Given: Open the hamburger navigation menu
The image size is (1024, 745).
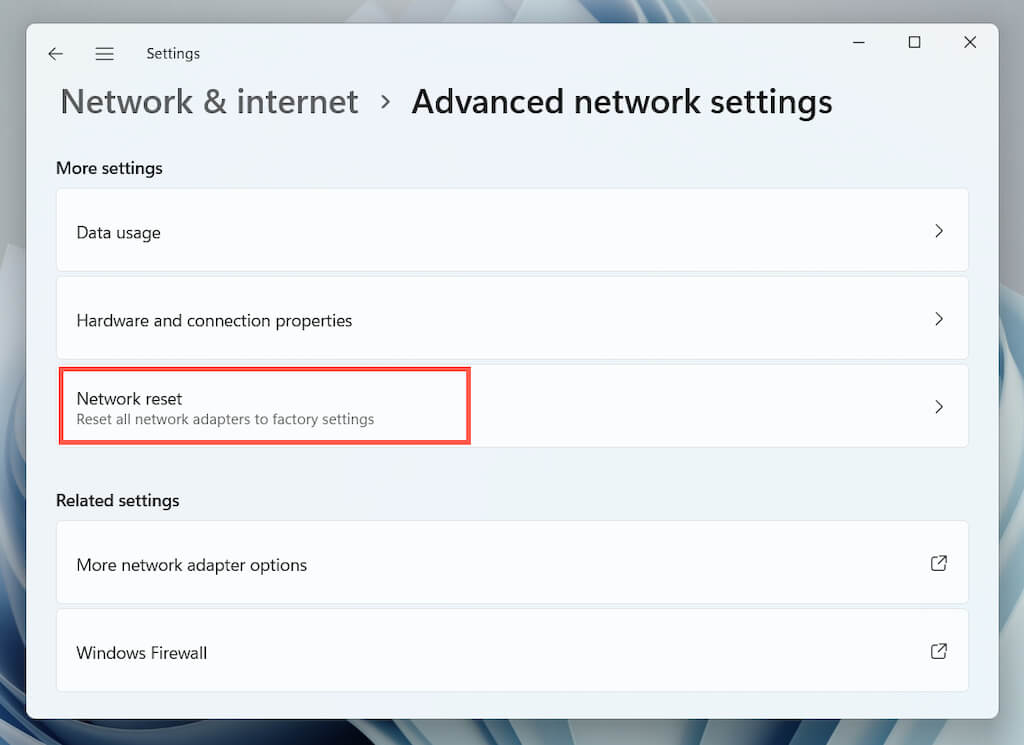Looking at the screenshot, I should click(x=104, y=54).
